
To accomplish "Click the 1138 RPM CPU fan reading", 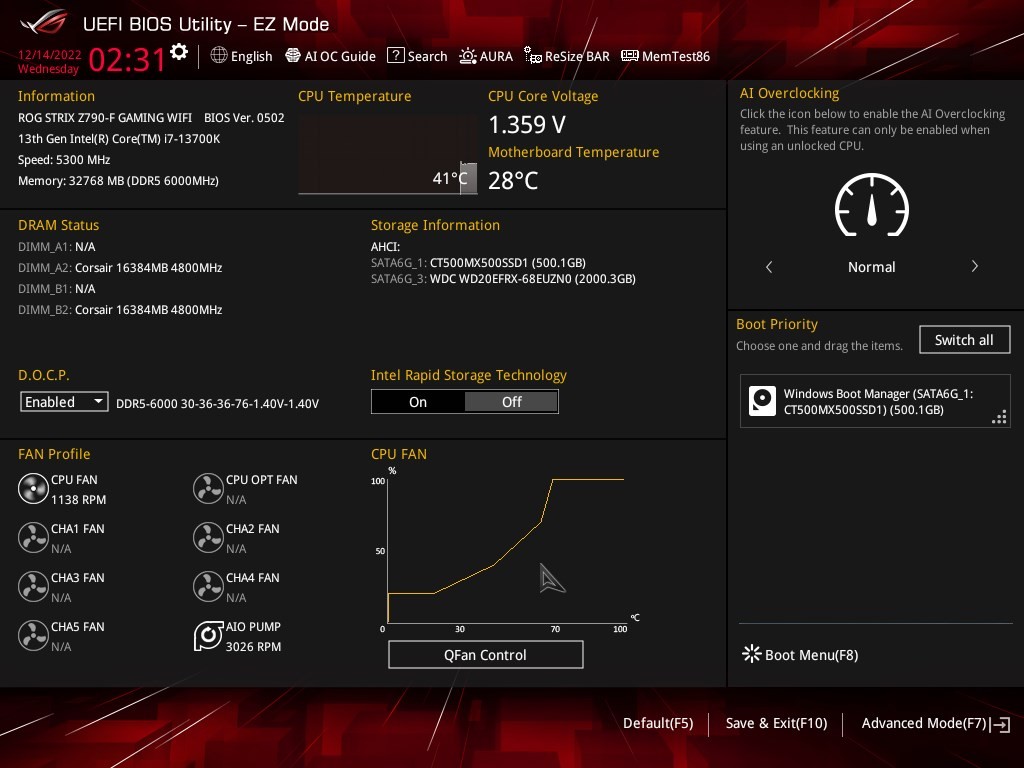I will coord(78,500).
